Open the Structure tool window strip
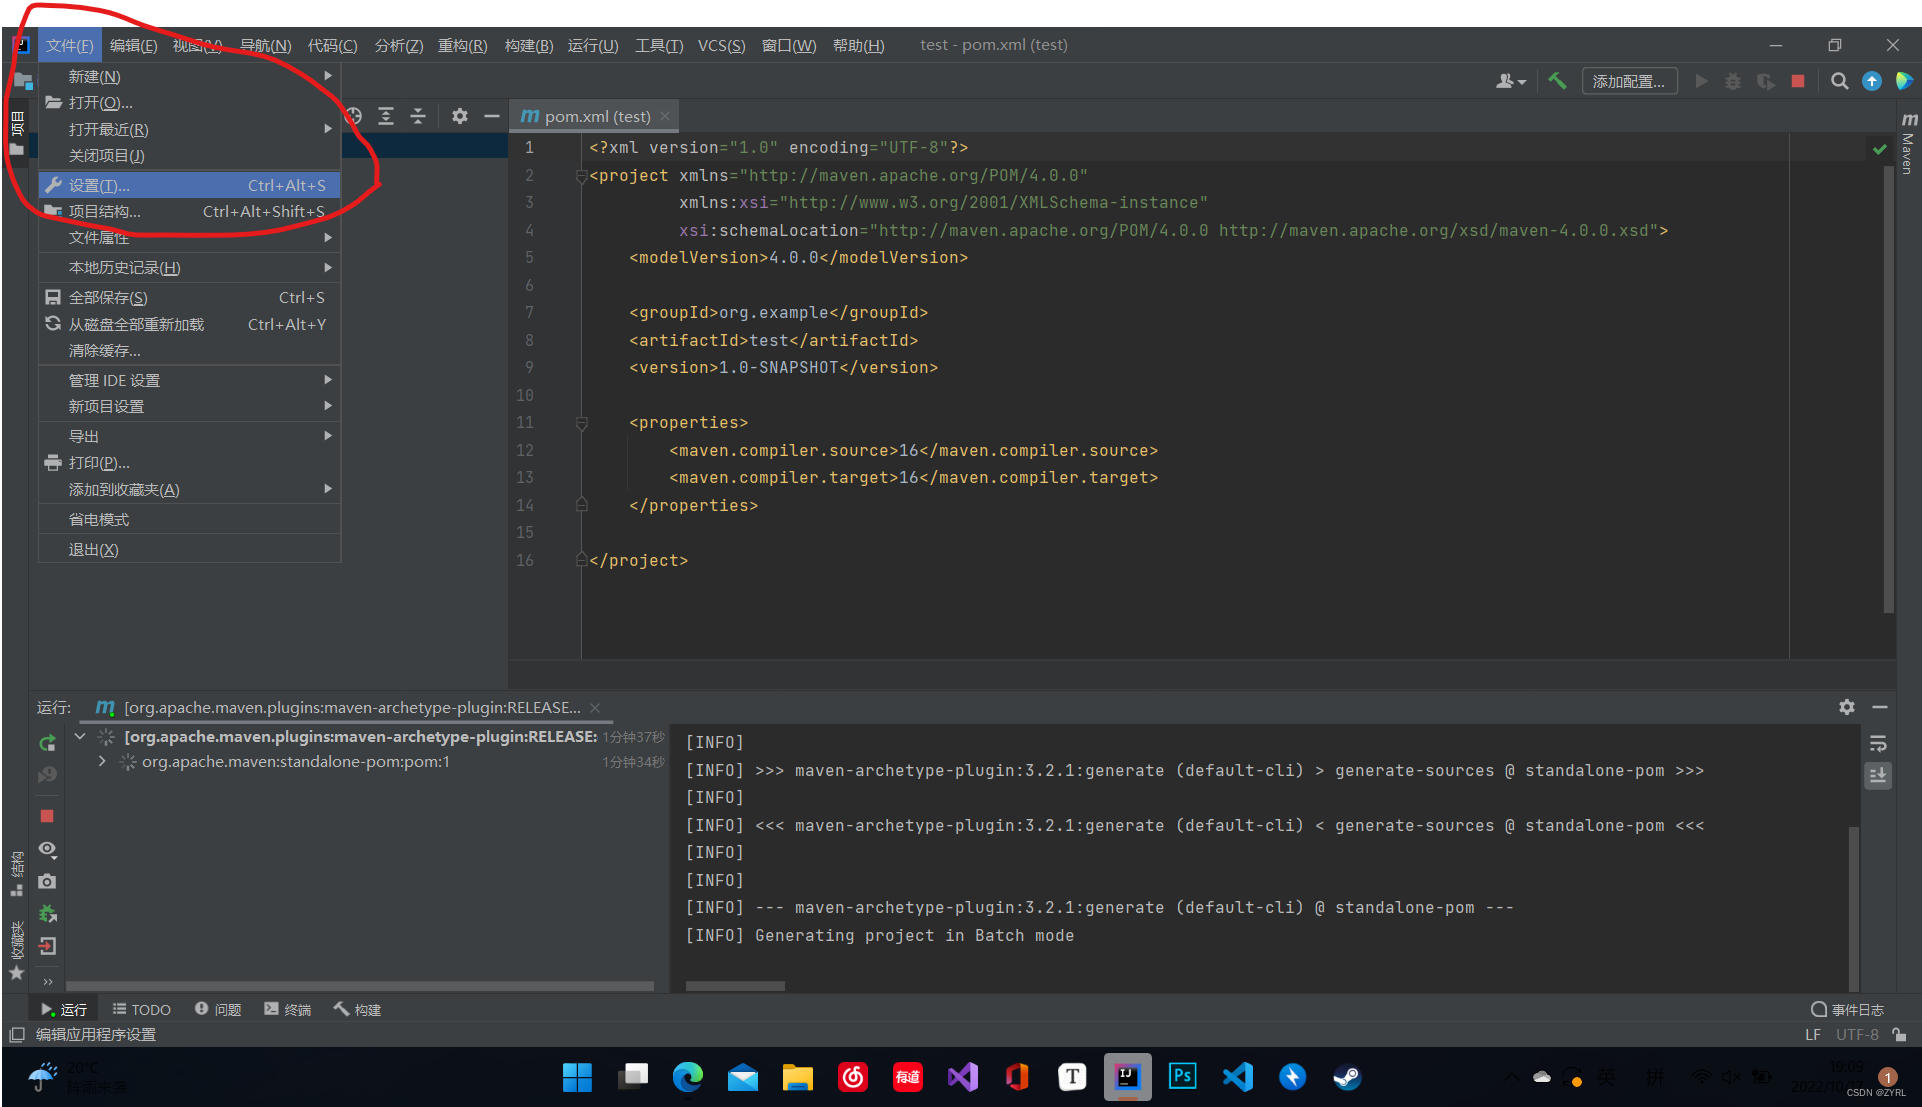The image size is (1922, 1107). 16,873
